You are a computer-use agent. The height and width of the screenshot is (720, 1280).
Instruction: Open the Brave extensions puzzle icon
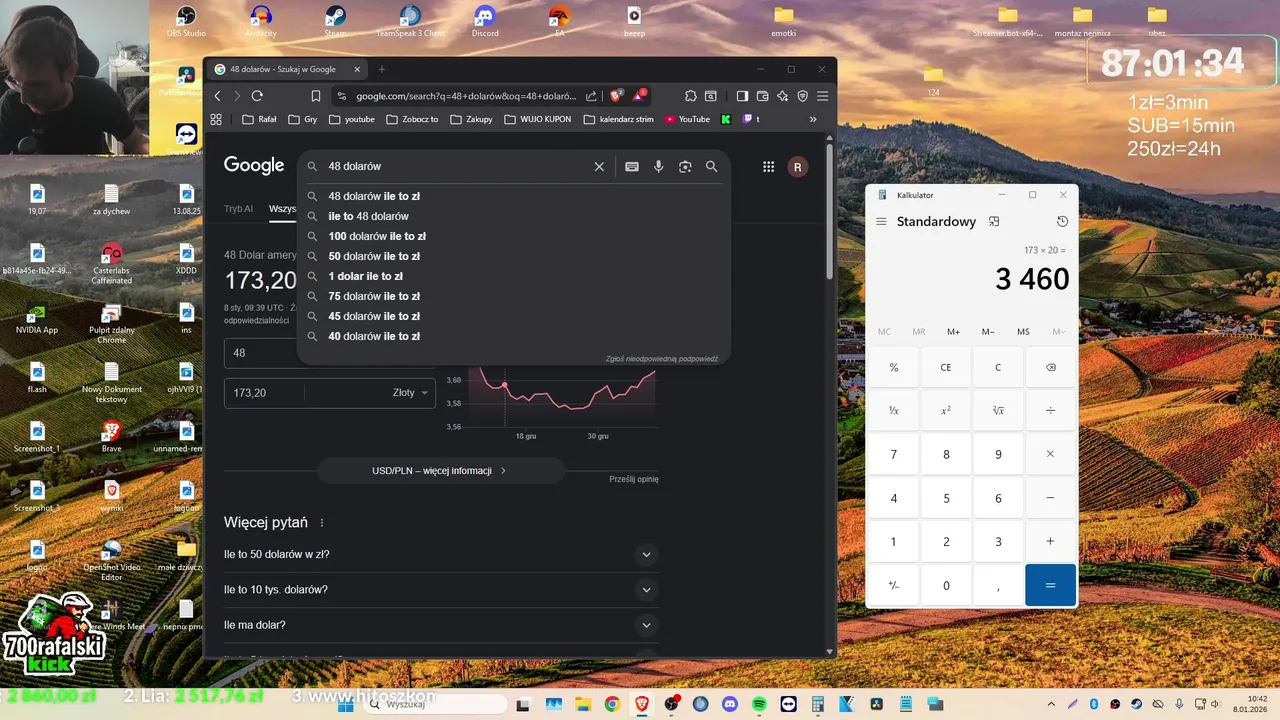point(690,96)
